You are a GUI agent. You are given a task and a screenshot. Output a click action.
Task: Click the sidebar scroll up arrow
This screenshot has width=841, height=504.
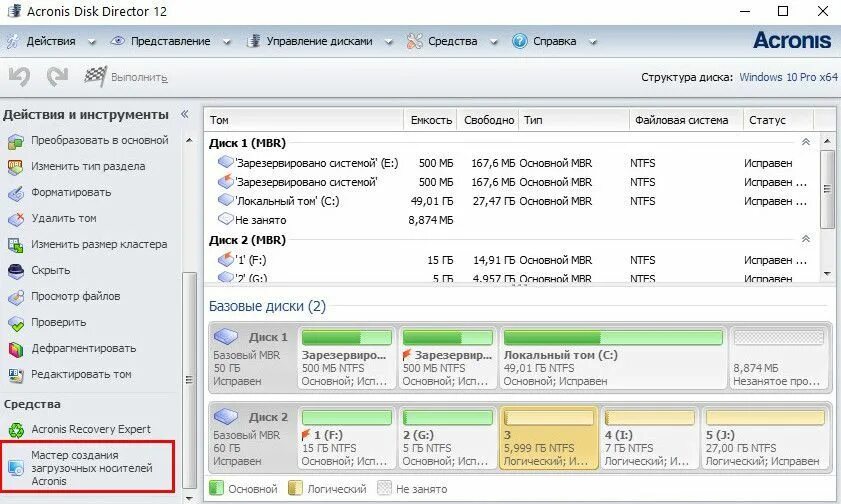(189, 140)
